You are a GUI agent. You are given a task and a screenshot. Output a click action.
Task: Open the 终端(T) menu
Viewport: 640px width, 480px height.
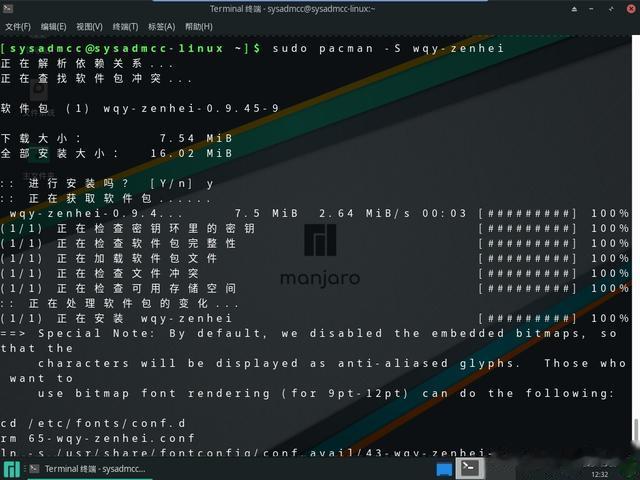click(125, 27)
